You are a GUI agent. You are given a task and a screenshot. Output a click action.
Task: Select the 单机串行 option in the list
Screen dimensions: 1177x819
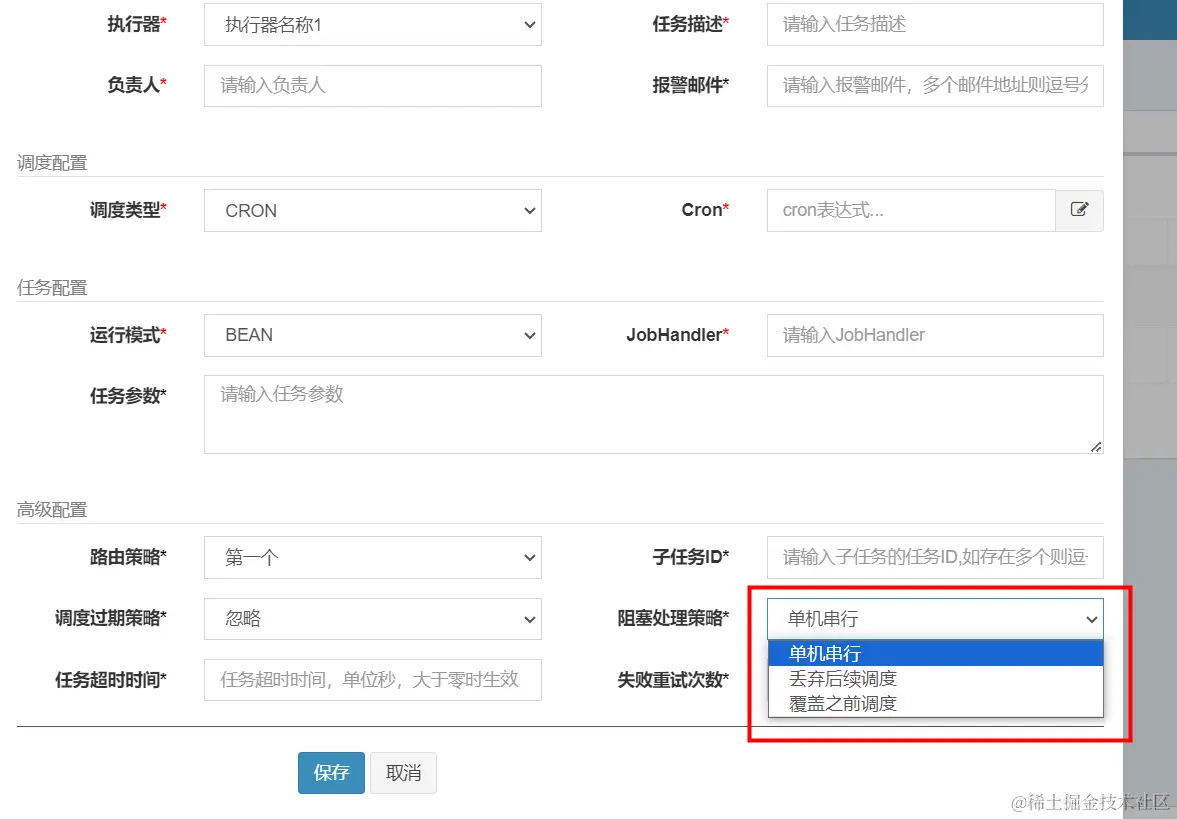pyautogui.click(x=935, y=653)
